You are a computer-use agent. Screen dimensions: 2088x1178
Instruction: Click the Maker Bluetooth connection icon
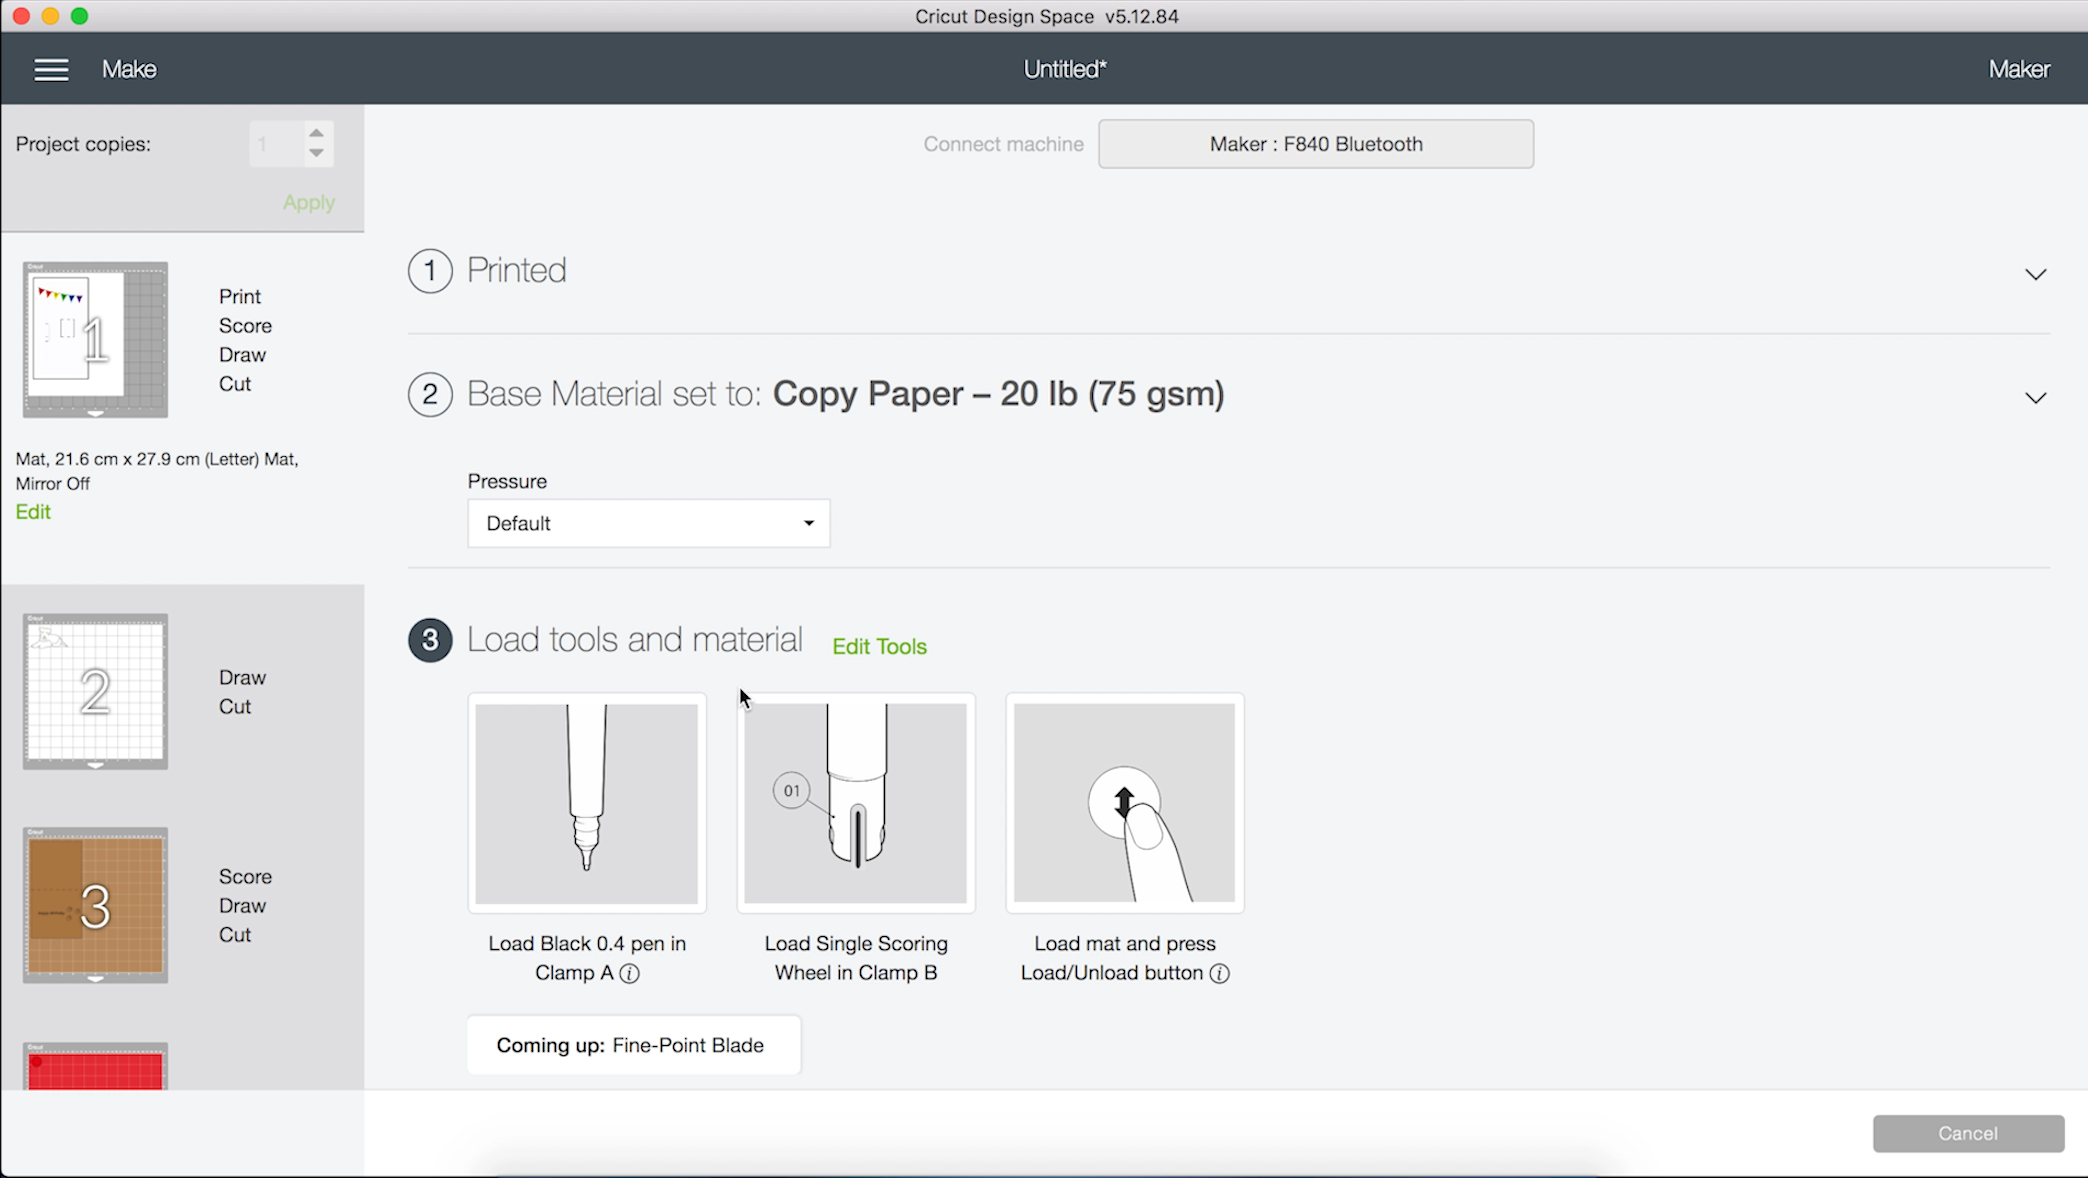pyautogui.click(x=1315, y=143)
